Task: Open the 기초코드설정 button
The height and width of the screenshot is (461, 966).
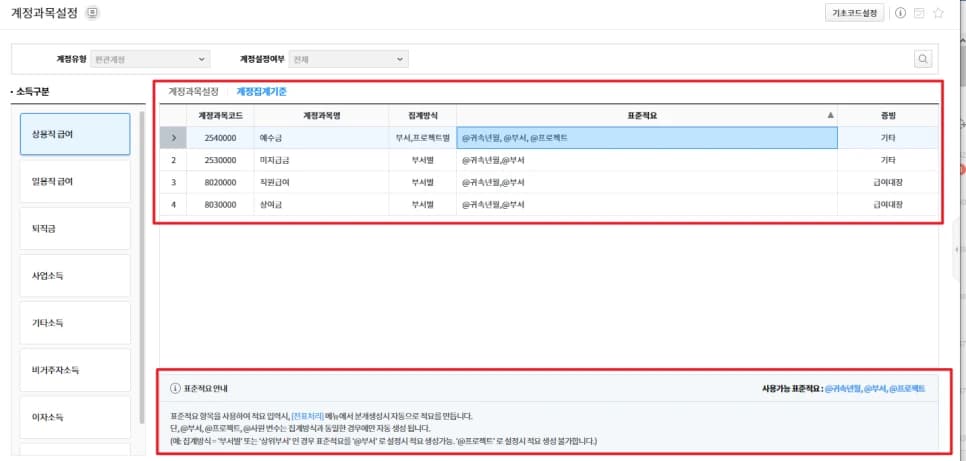Action: (854, 13)
